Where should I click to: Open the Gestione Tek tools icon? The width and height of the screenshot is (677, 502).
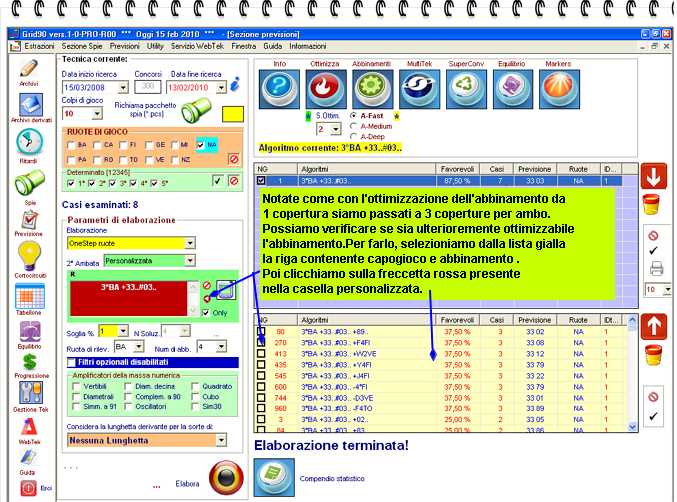tap(30, 392)
